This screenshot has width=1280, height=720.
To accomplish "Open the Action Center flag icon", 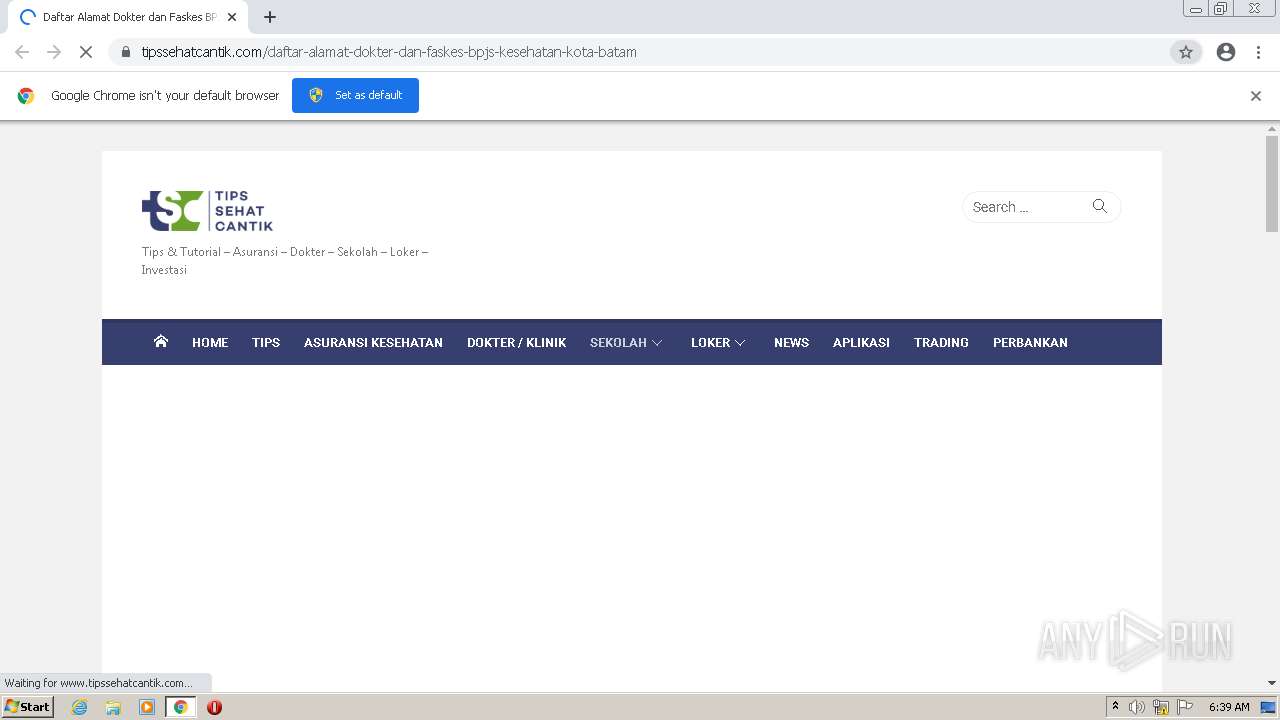I will click(1185, 707).
